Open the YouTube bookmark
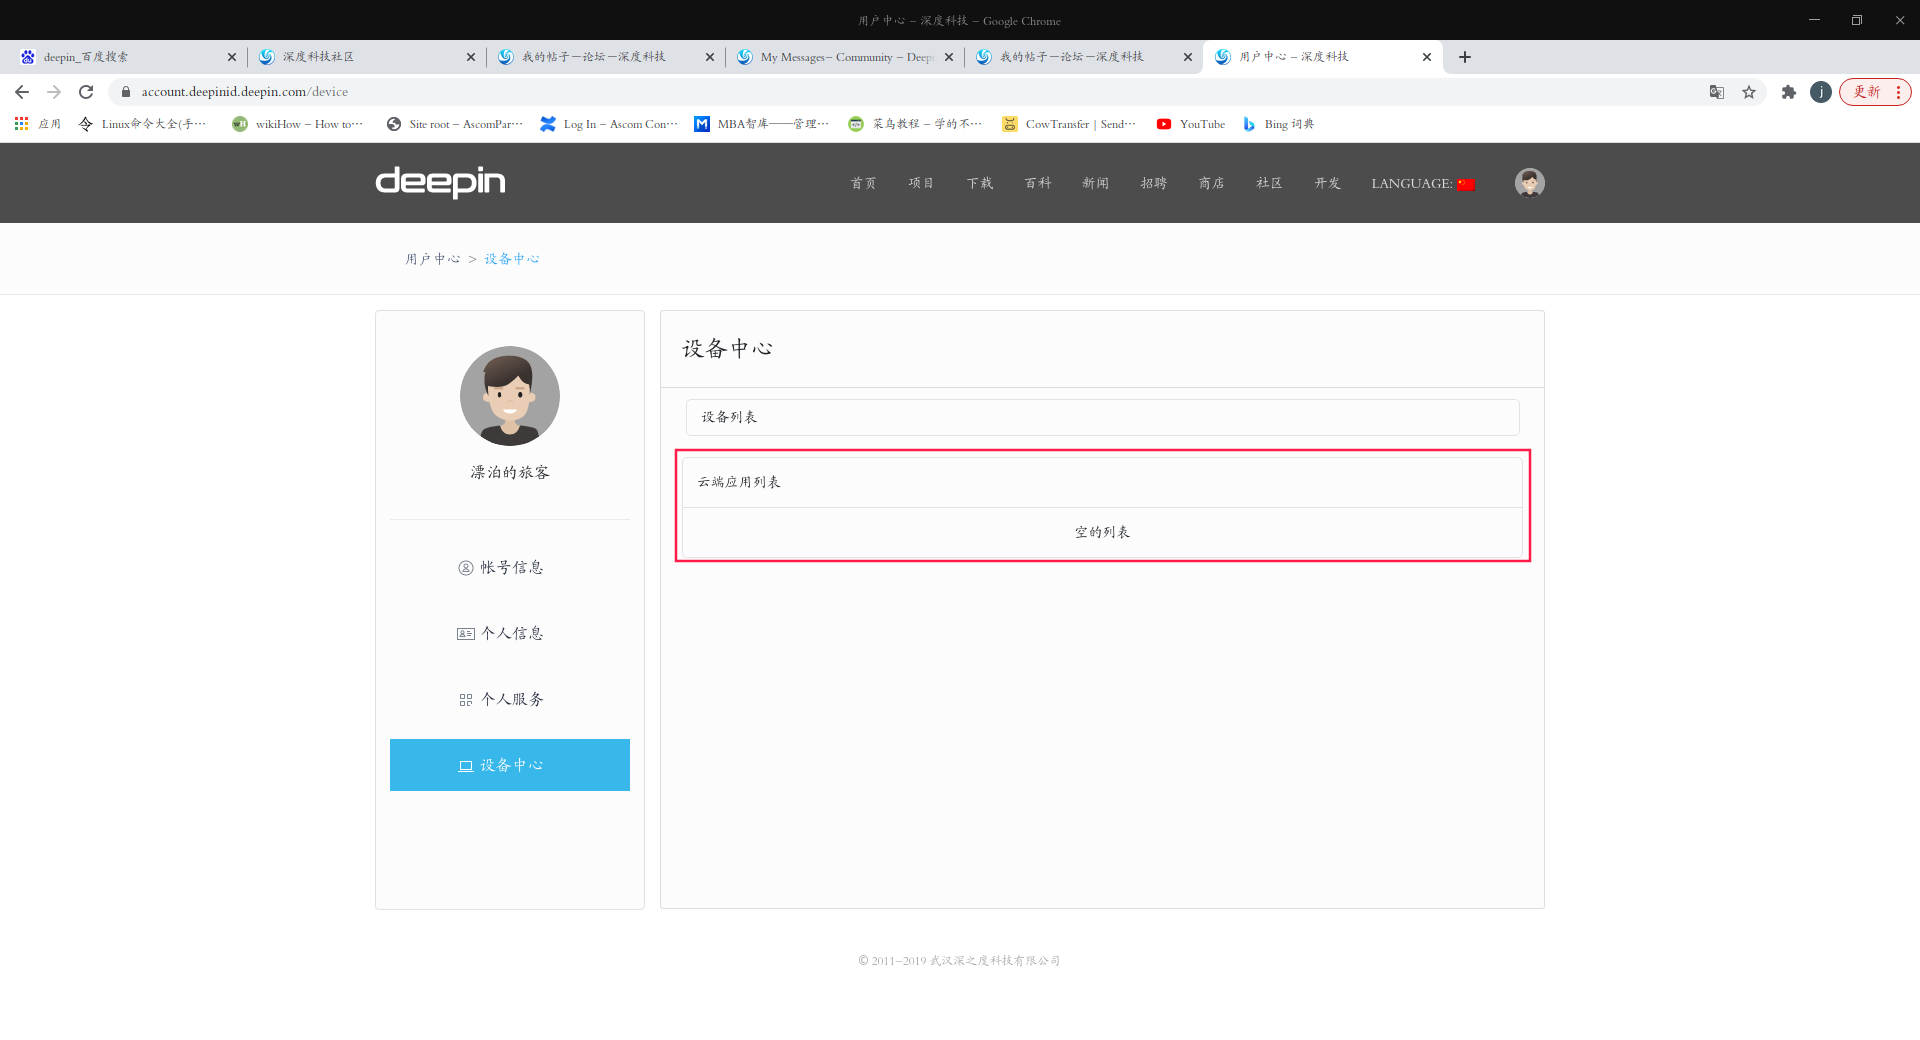1920x1040 pixels. (x=1191, y=124)
